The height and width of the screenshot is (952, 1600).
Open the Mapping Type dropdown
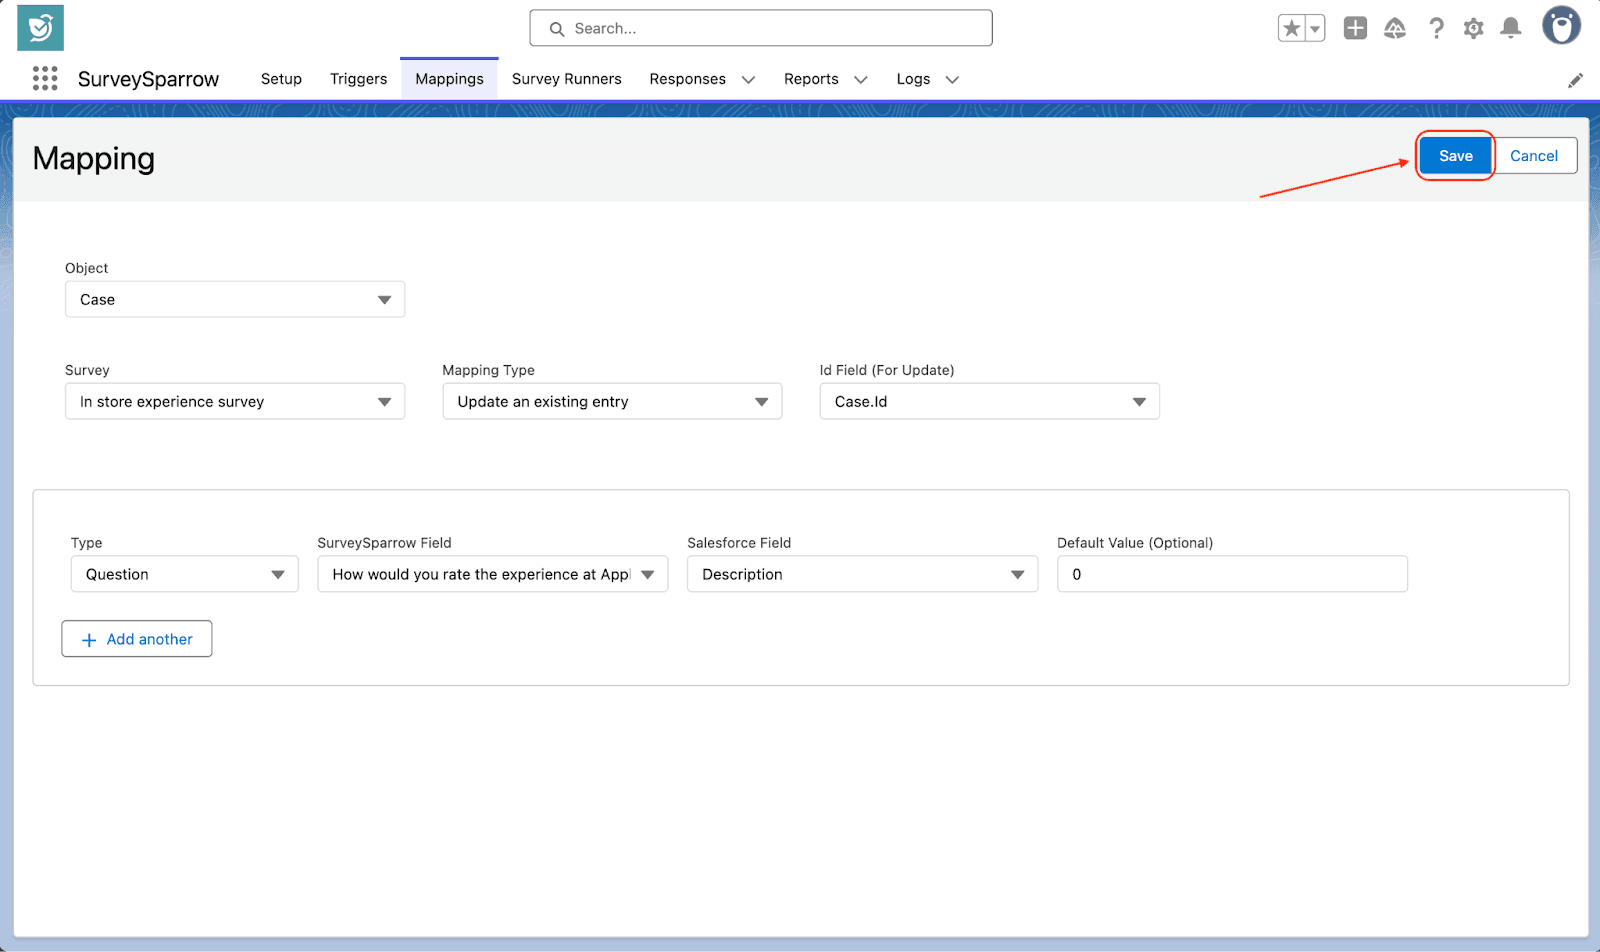point(612,402)
